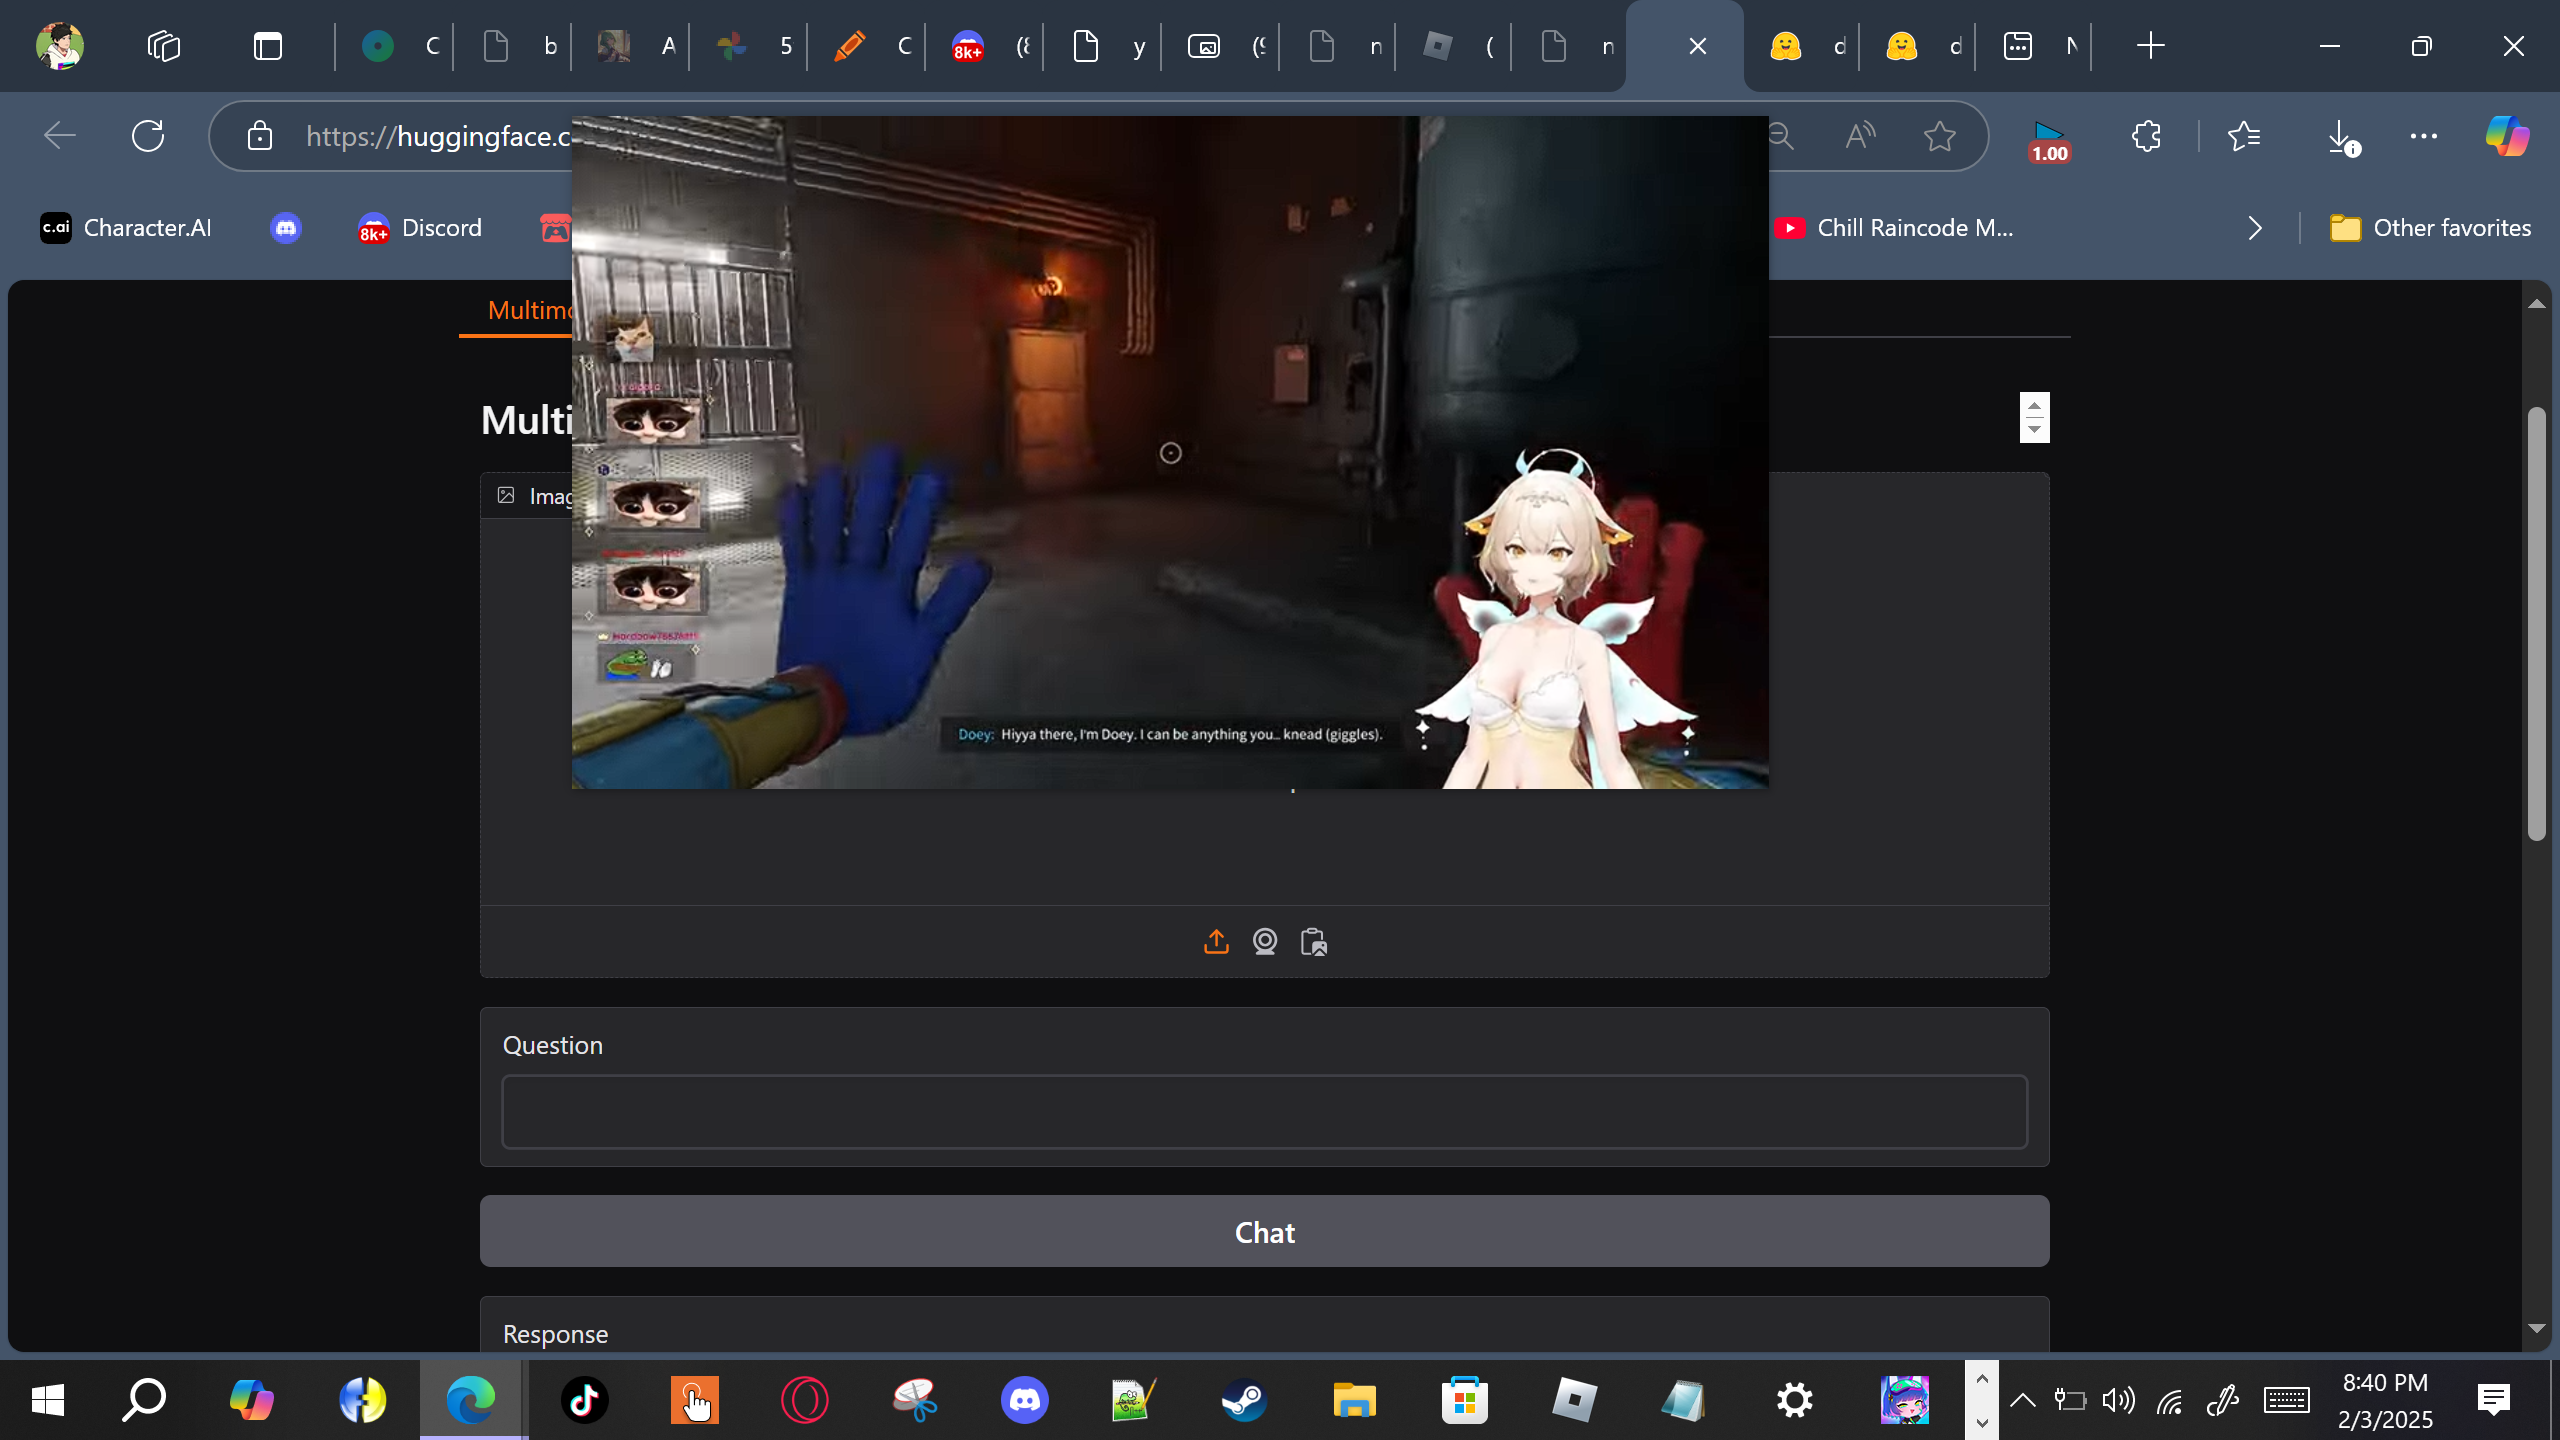
Task: Open the Favorites list panel
Action: click(2245, 136)
